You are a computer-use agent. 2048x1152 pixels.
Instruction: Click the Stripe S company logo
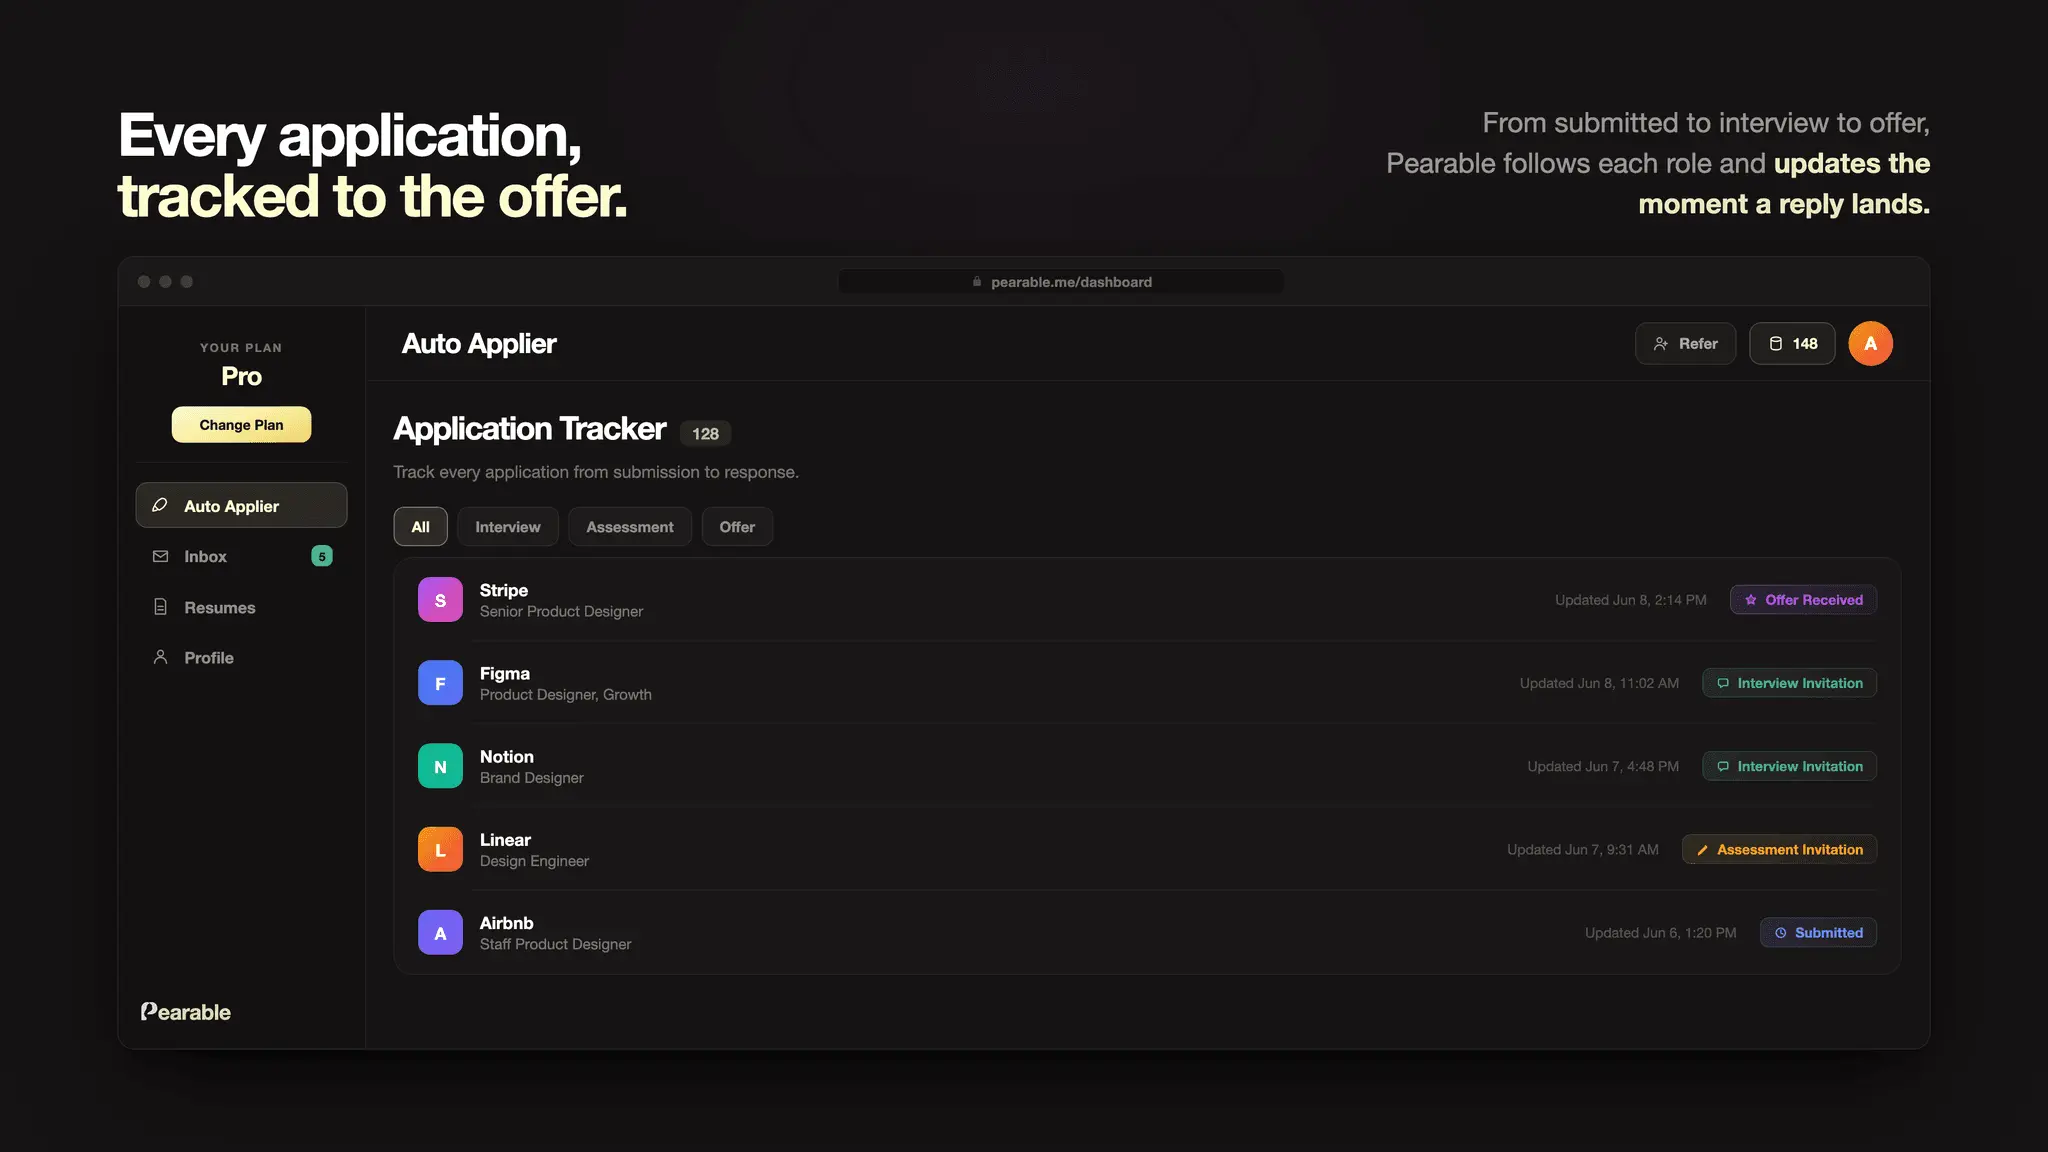pyautogui.click(x=440, y=600)
